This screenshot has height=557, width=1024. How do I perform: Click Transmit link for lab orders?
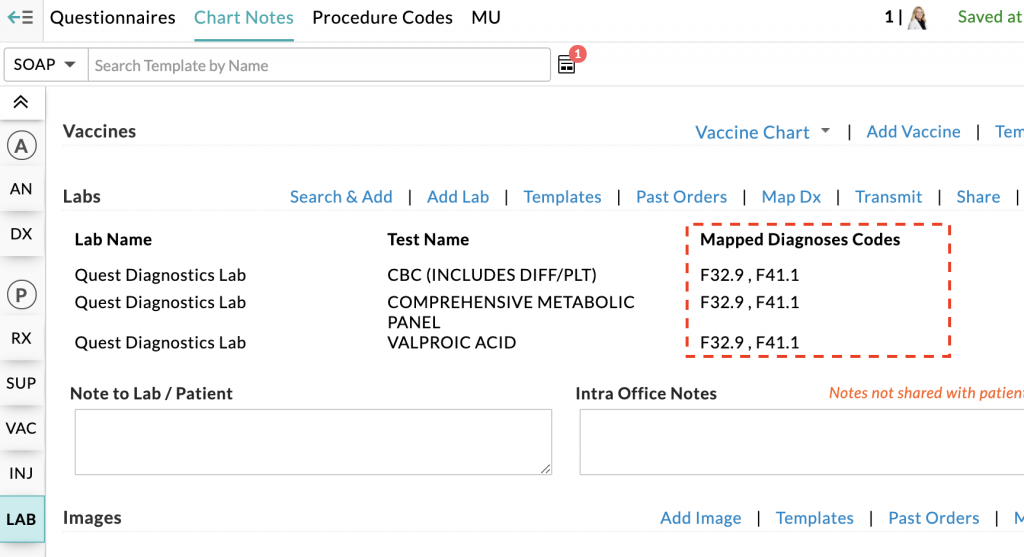[888, 197]
